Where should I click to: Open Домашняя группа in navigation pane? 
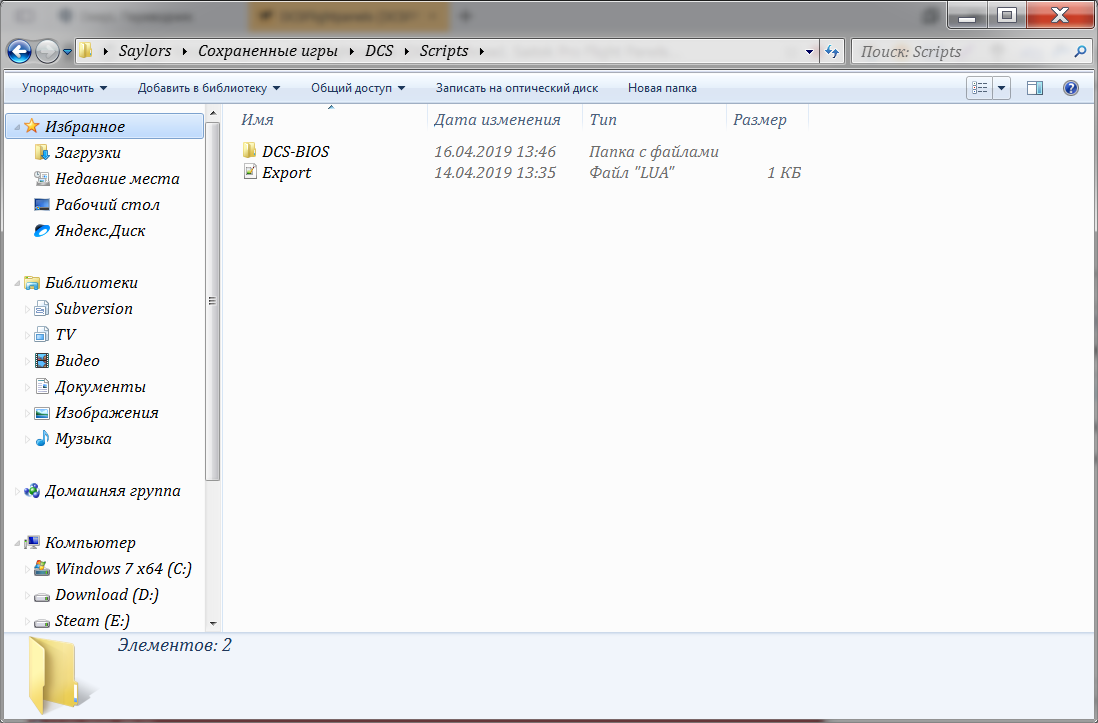click(112, 491)
